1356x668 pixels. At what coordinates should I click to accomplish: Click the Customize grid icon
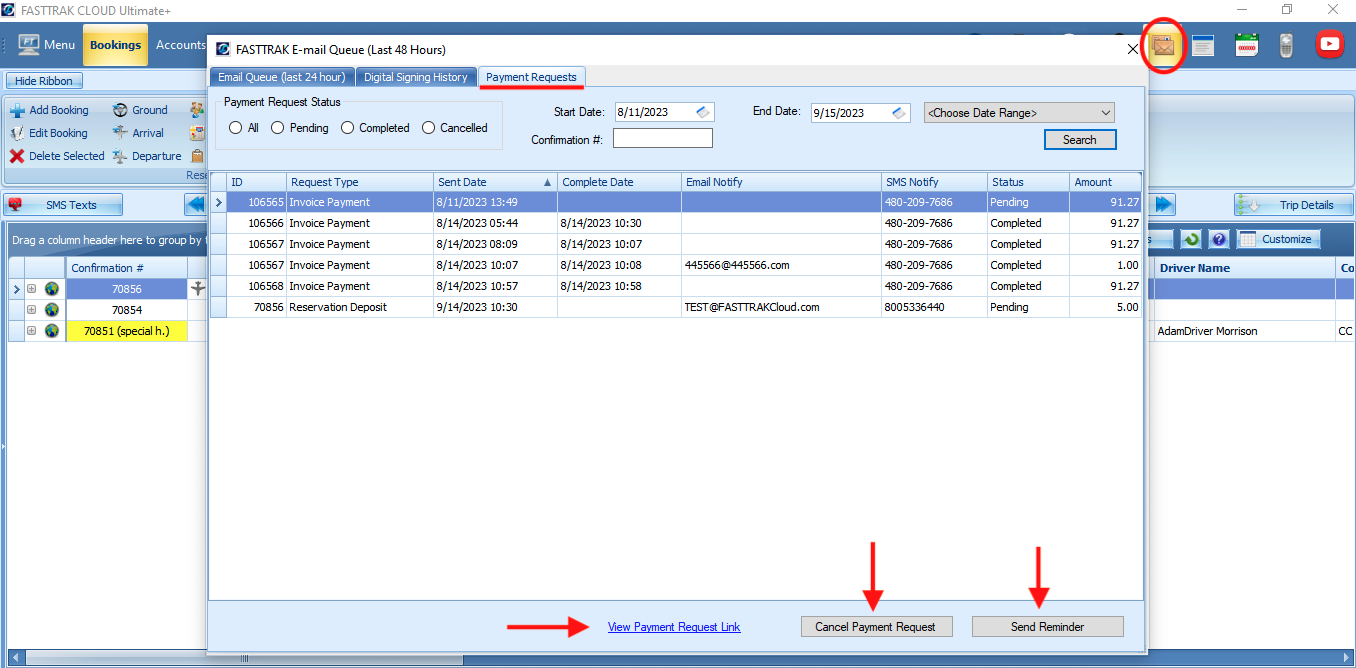1247,240
